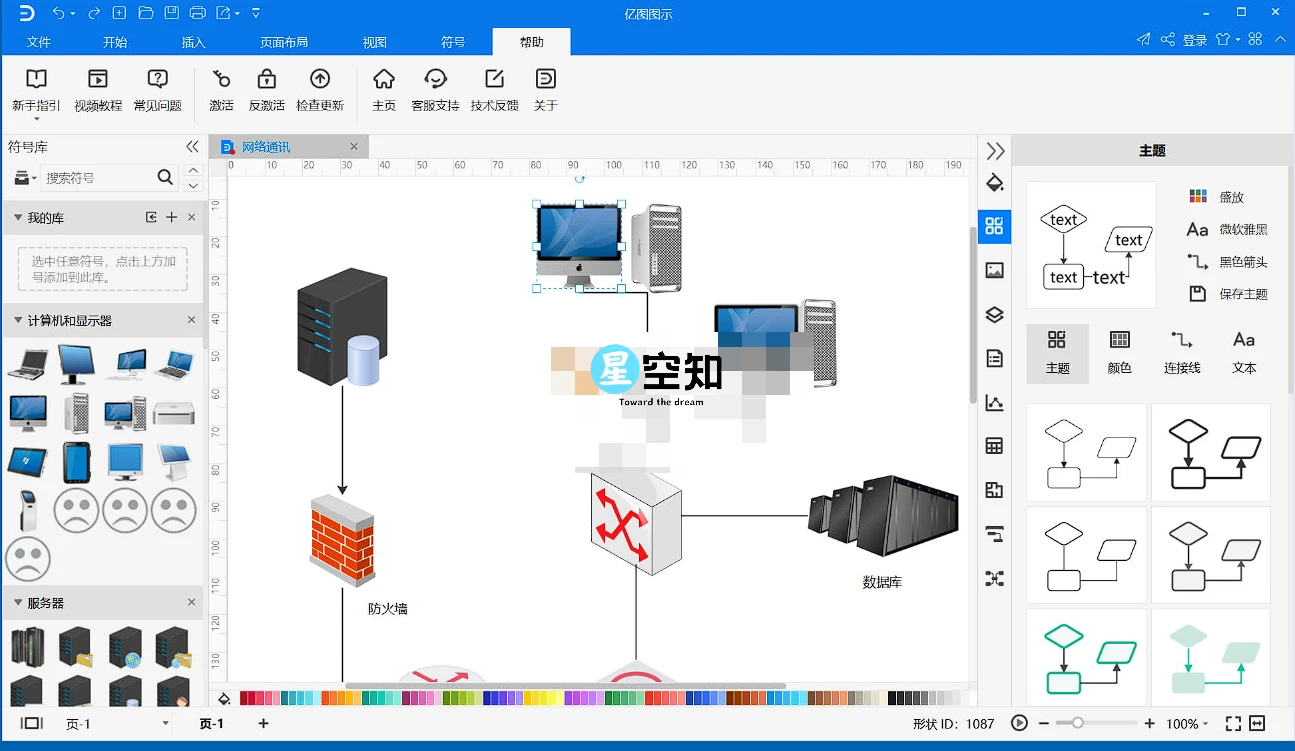1295x751 pixels.
Task: Click the 主页 icon in Help ribbon
Action: click(384, 90)
